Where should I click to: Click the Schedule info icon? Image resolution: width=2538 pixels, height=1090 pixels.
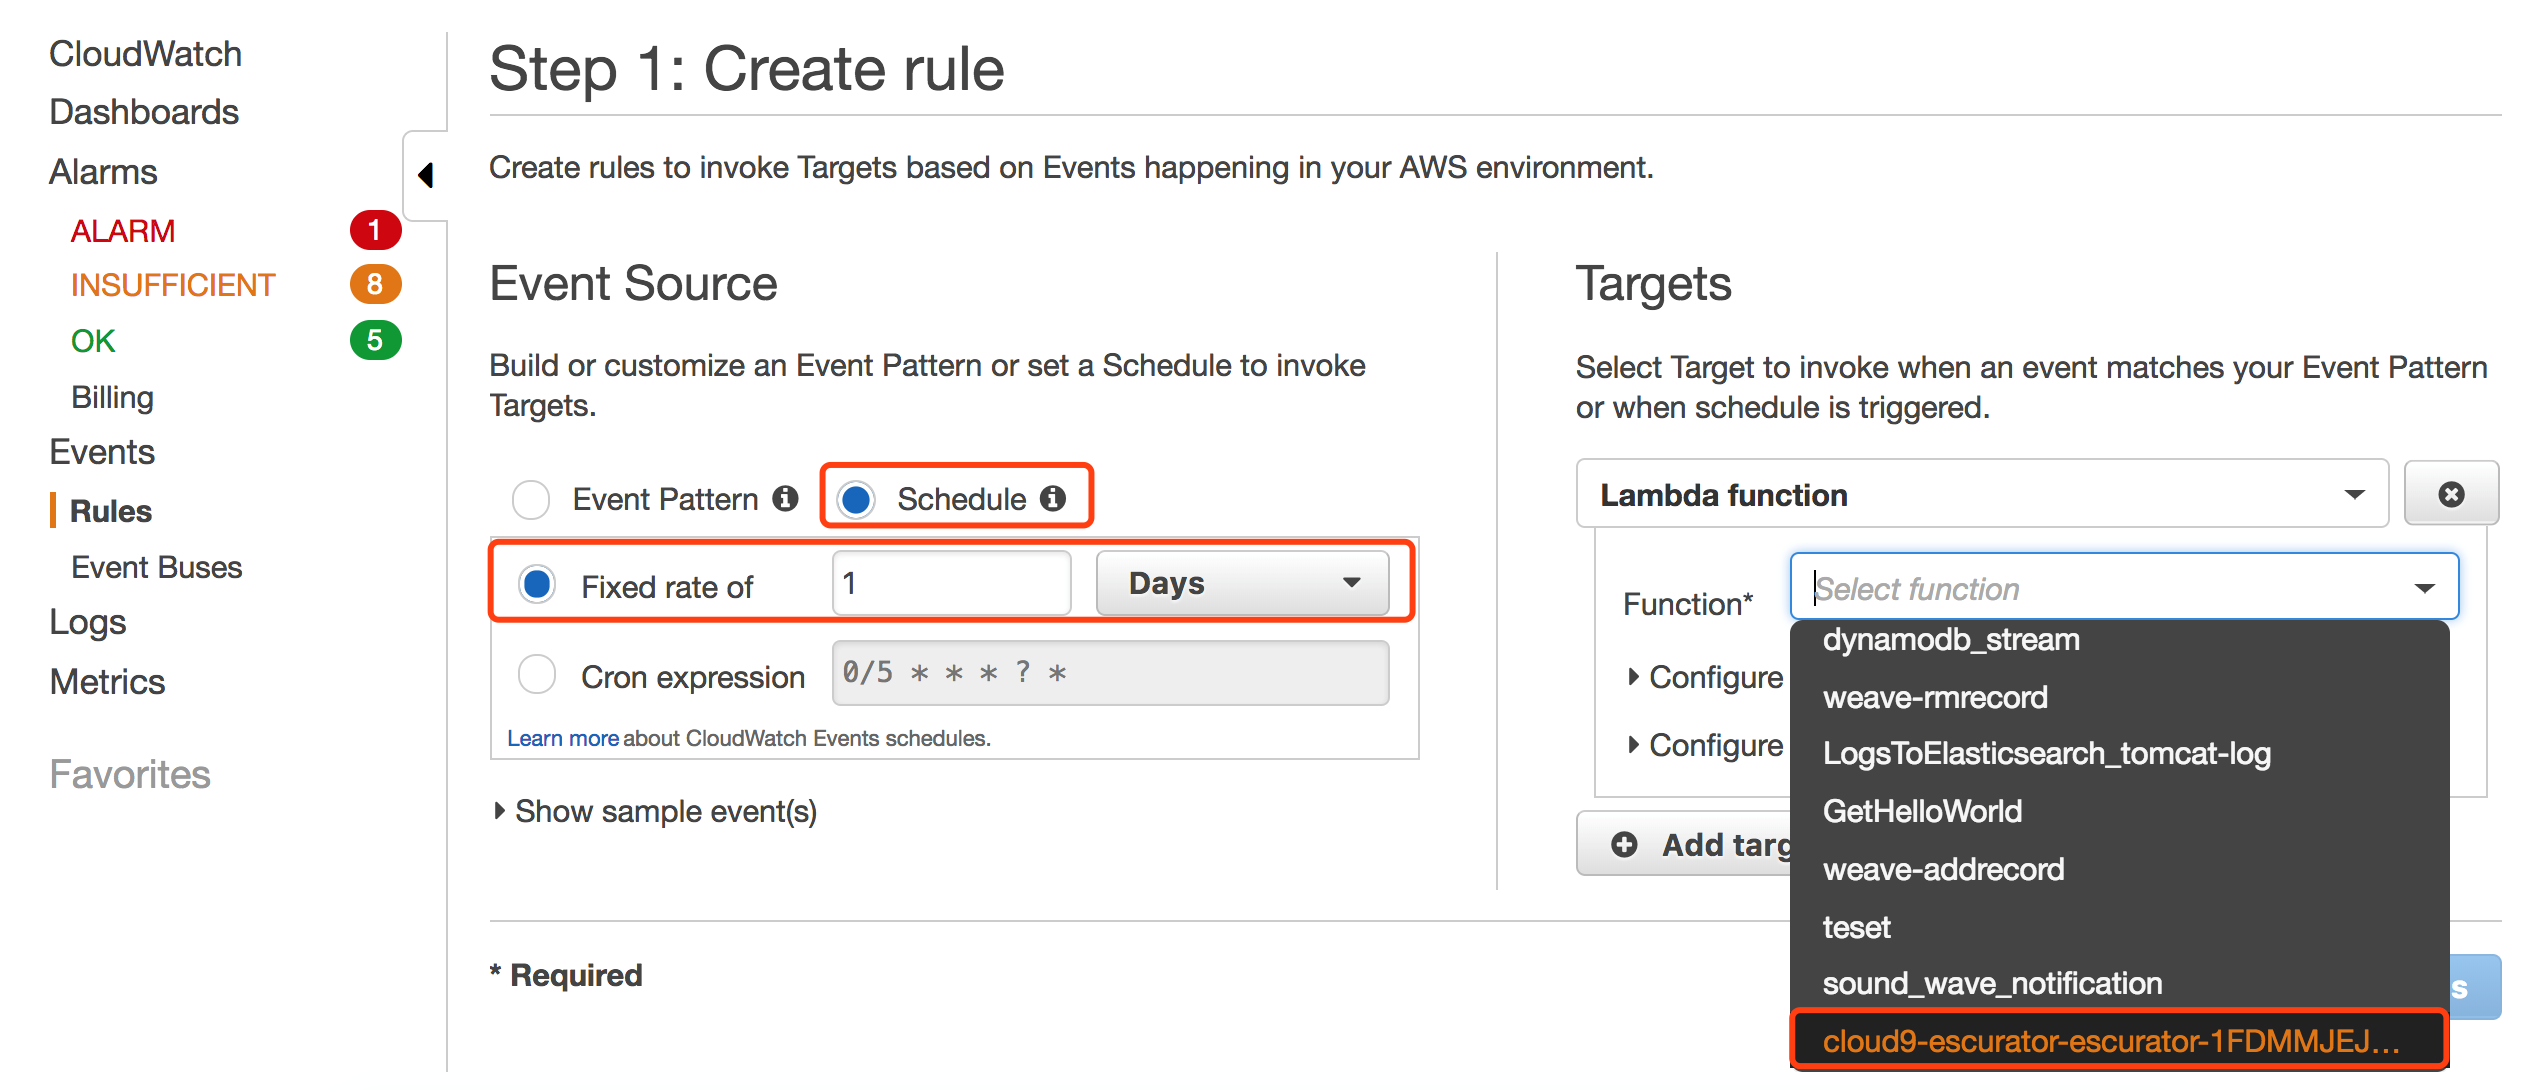point(1053,498)
